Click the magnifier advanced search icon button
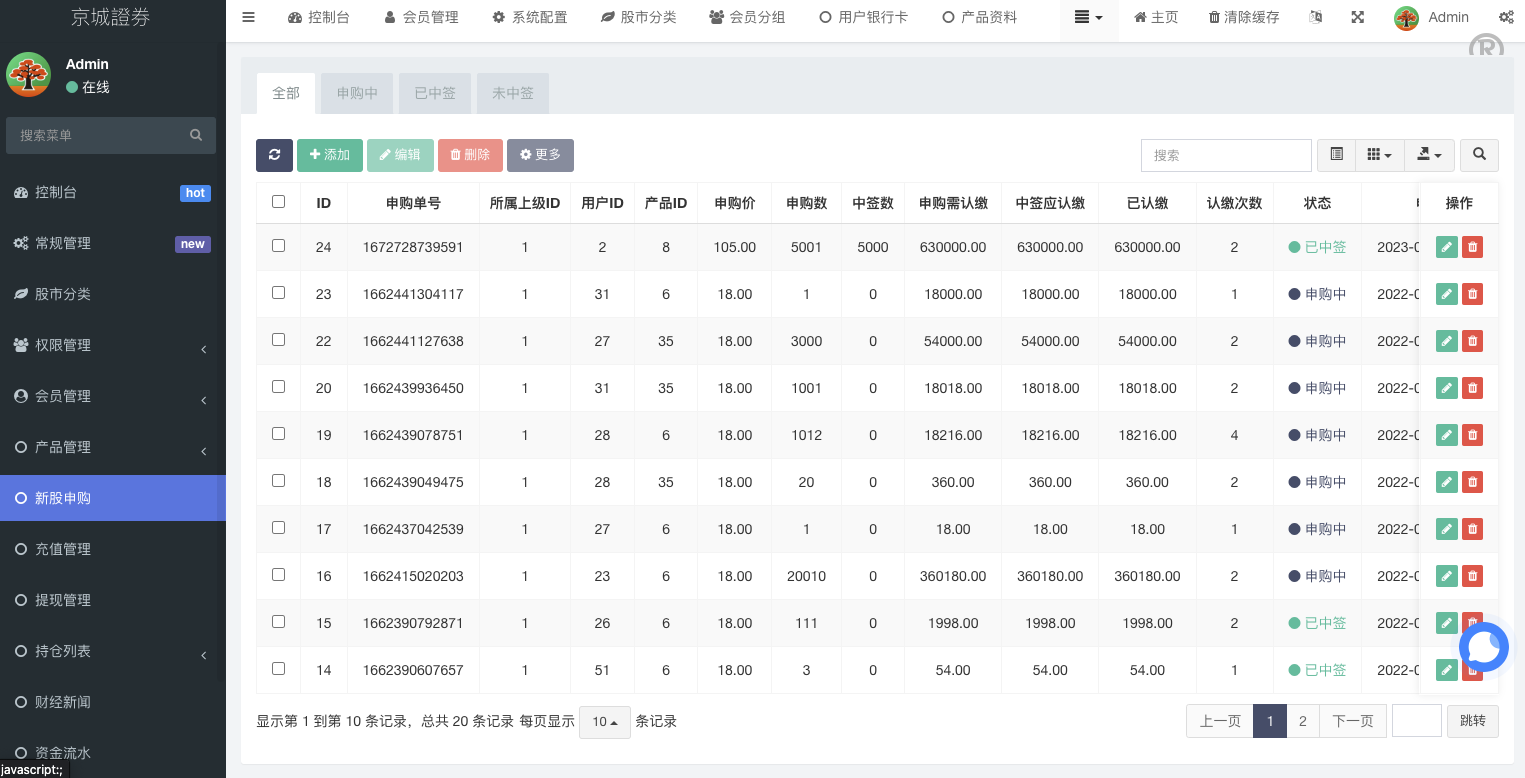Screen dimensions: 1525x778 (x=1479, y=155)
